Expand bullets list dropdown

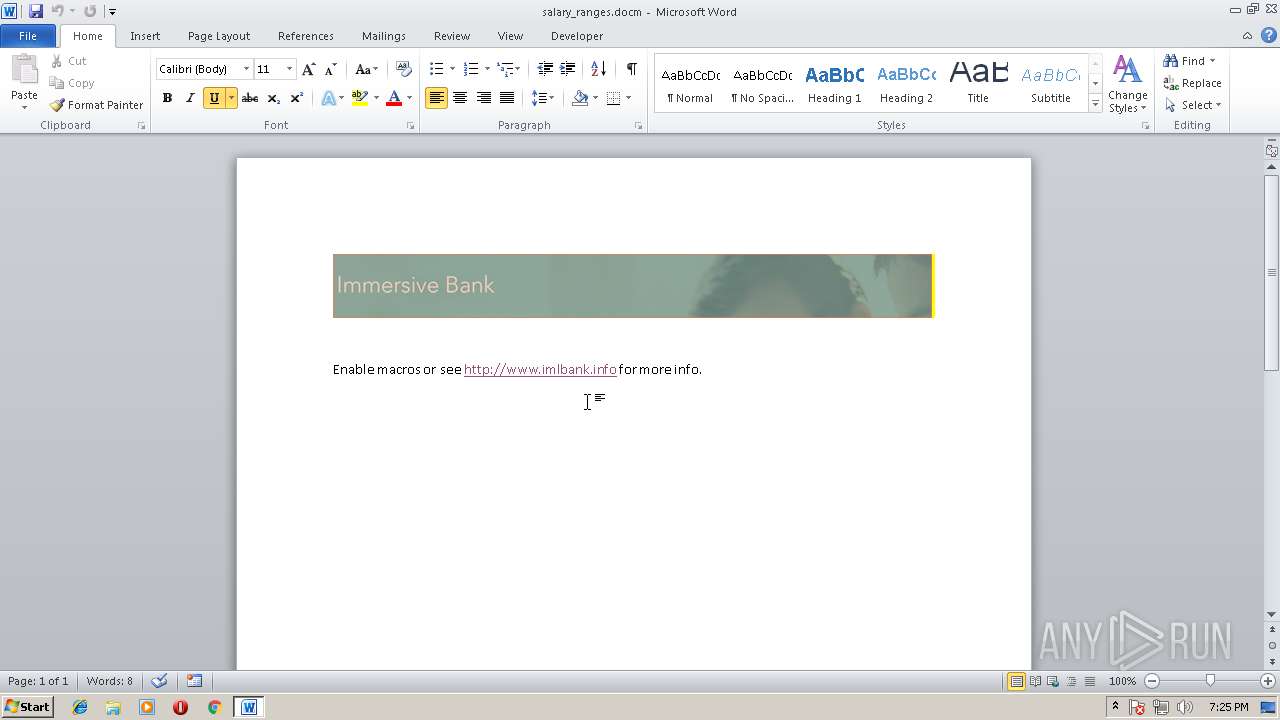[x=452, y=69]
